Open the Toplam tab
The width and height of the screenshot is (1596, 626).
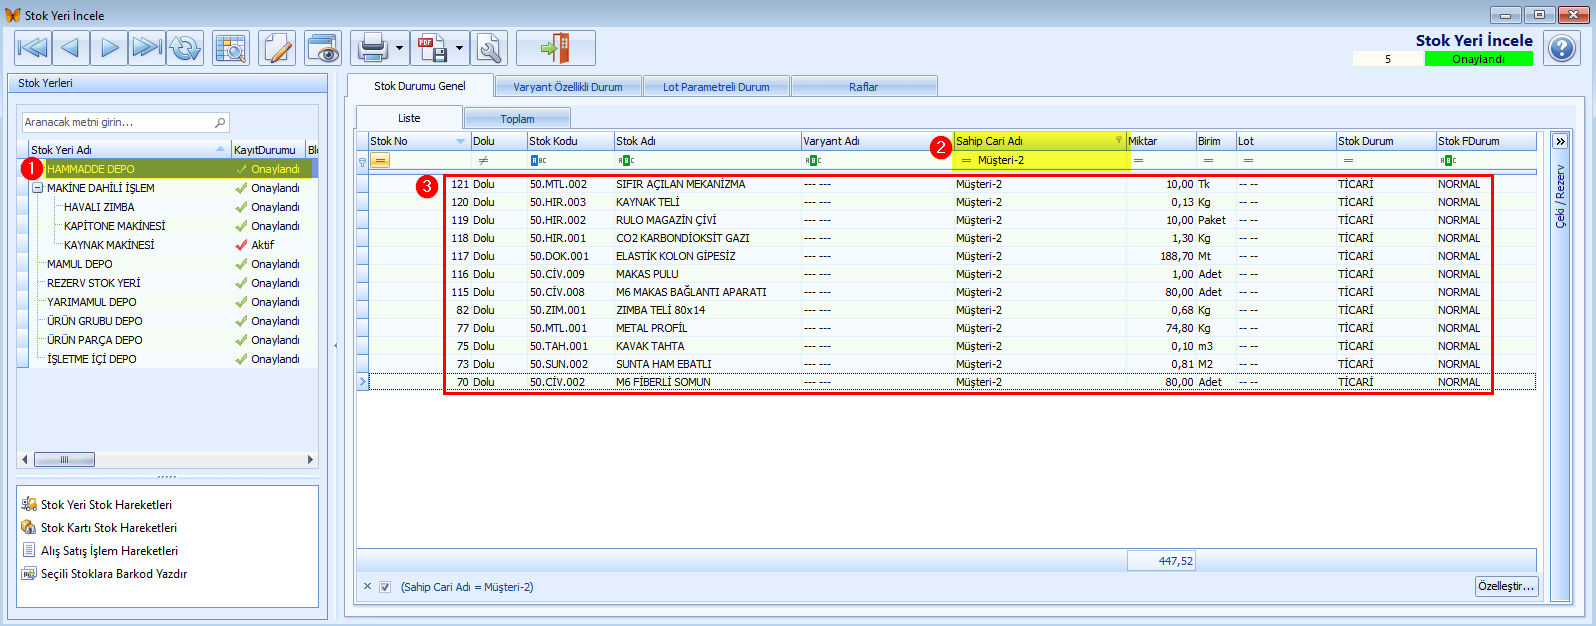[x=517, y=119]
